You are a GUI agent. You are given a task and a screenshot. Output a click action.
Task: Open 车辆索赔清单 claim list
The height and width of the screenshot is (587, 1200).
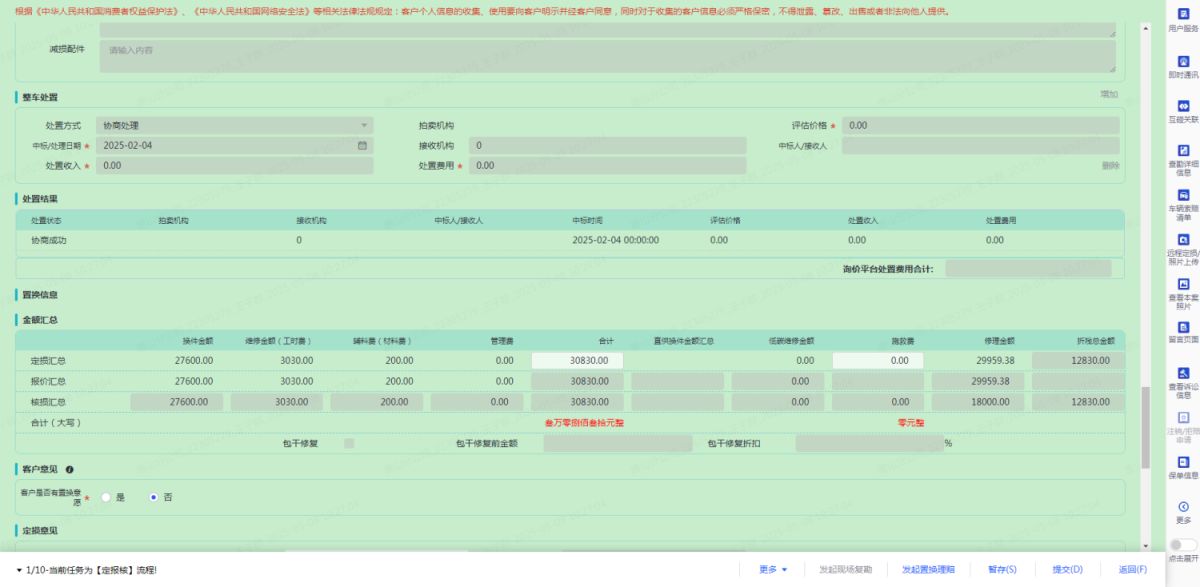pyautogui.click(x=1183, y=196)
